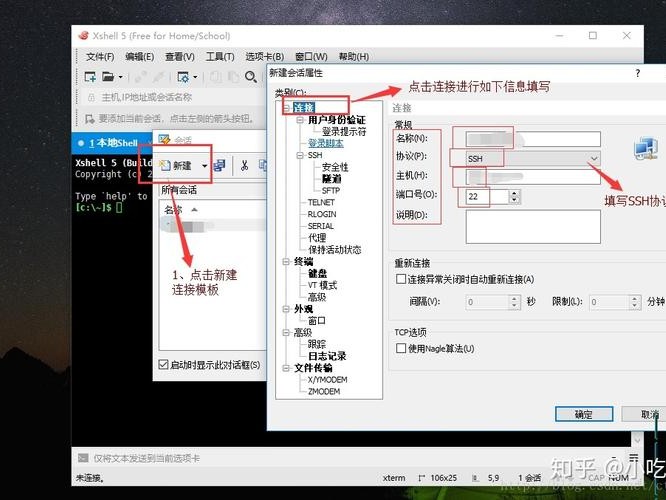Select TELNET in the category tree
The height and width of the screenshot is (500, 666).
(321, 202)
